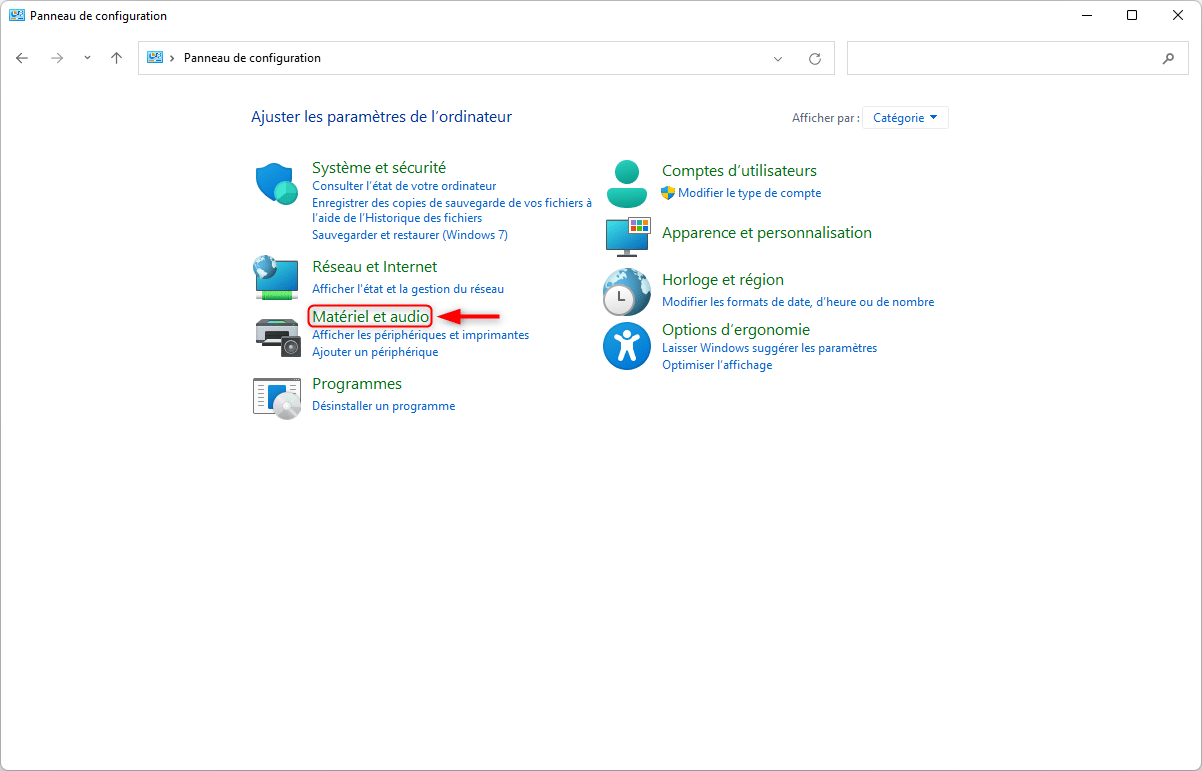Click Consulter l'état de votre ordinateur
This screenshot has height=771, width=1202.
click(x=404, y=186)
